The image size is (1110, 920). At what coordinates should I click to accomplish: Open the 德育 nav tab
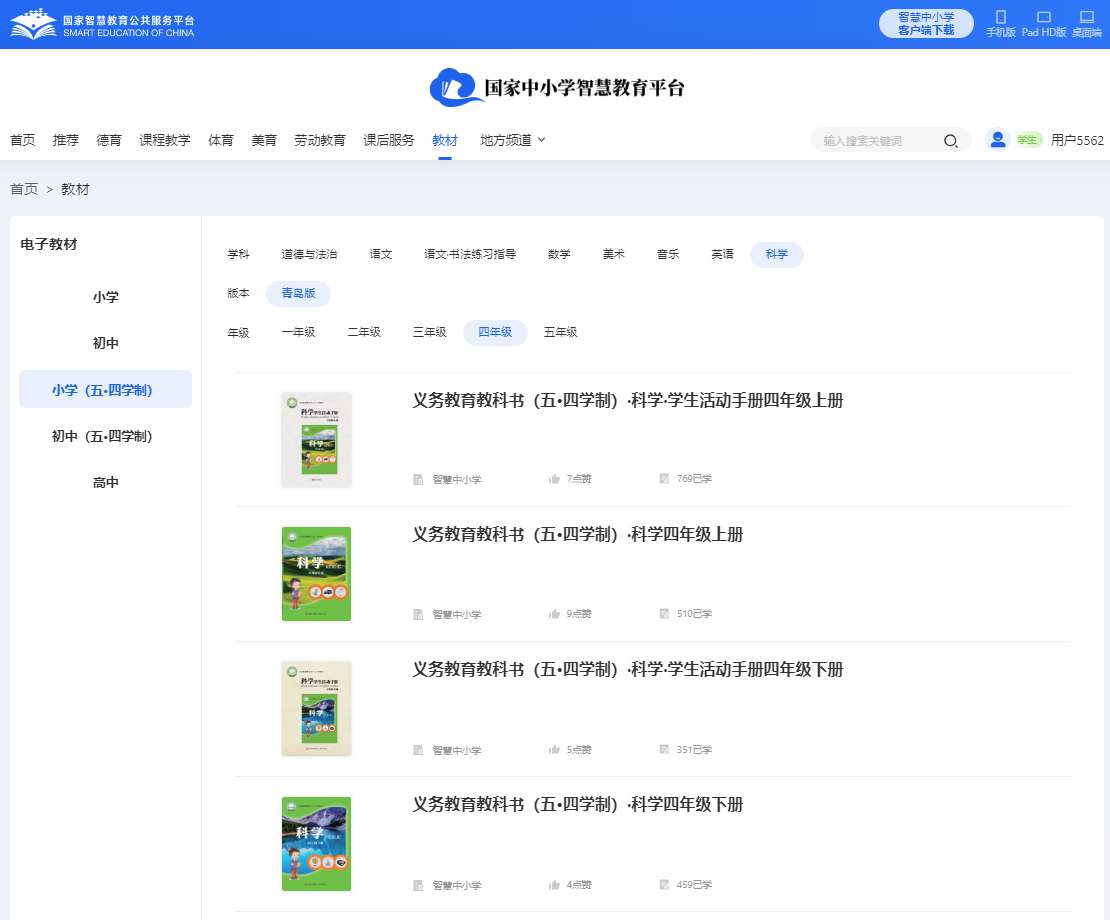click(108, 140)
